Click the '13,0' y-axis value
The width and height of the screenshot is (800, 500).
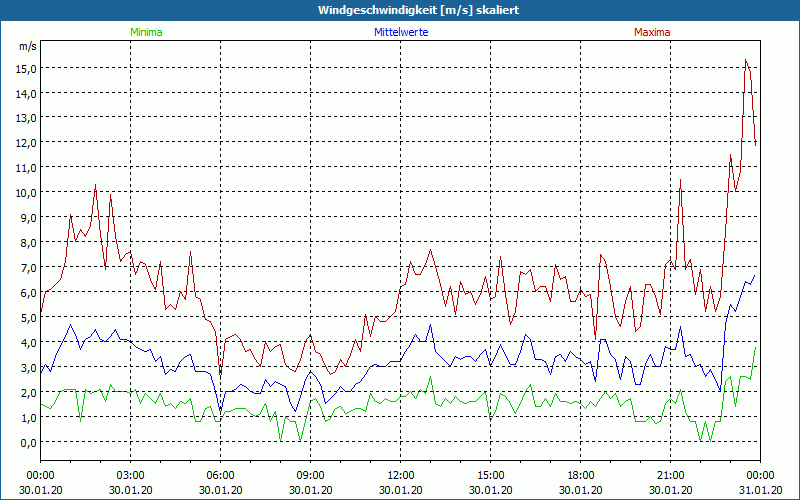[26, 118]
